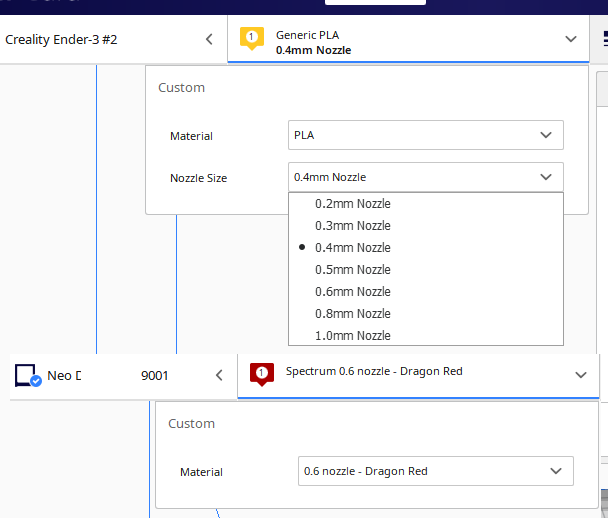Viewport: 608px width, 518px height.
Task: Select 0.6mm Nozzle from the list
Action: (426, 292)
